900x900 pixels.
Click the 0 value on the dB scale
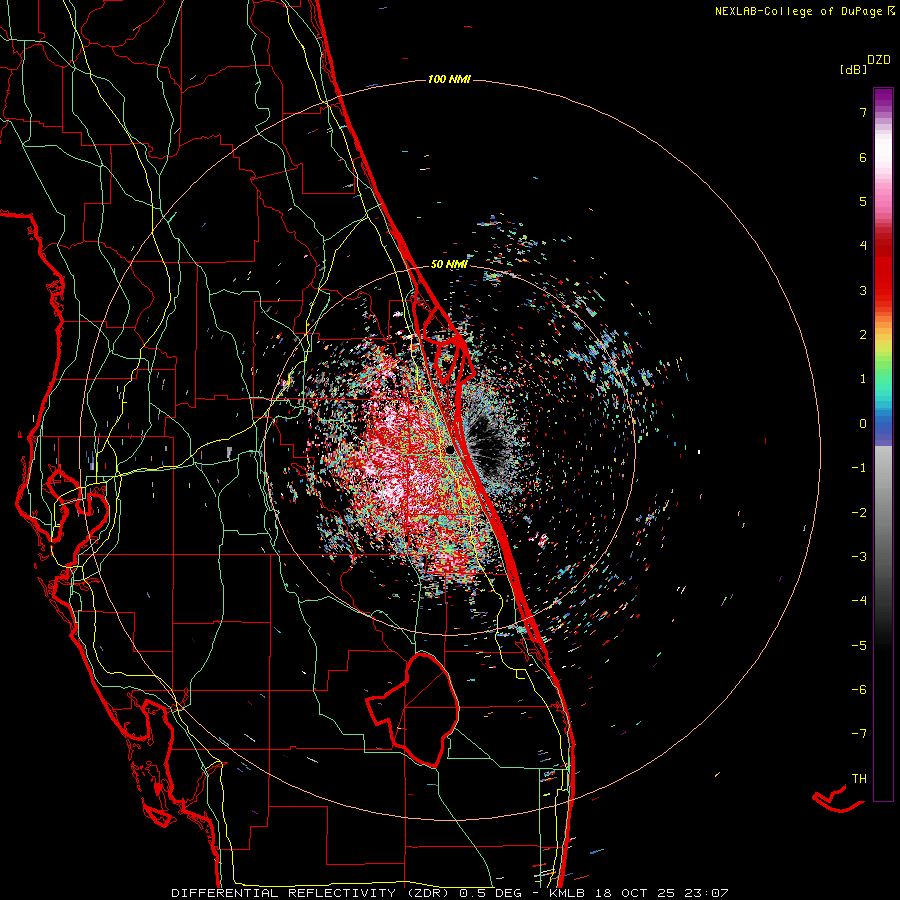(x=863, y=424)
